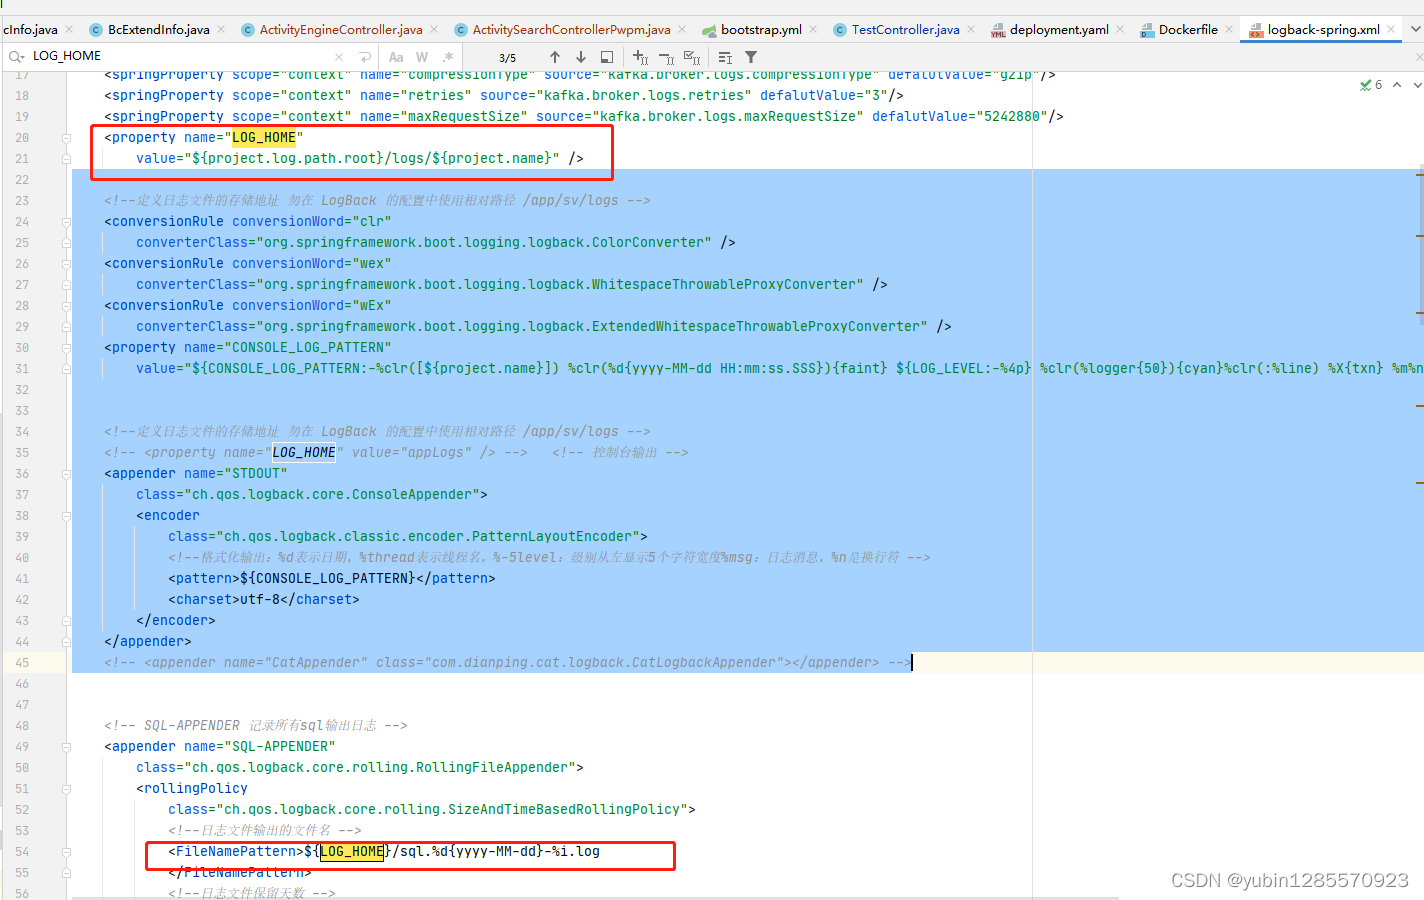1424x900 pixels.
Task: Jump to next highlighted problem
Action: 1417,85
